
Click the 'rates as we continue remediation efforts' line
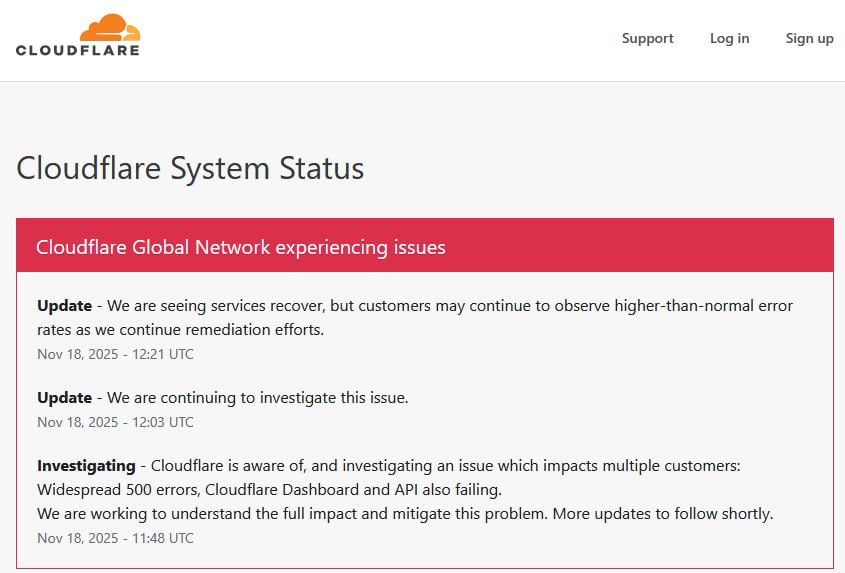(x=181, y=329)
